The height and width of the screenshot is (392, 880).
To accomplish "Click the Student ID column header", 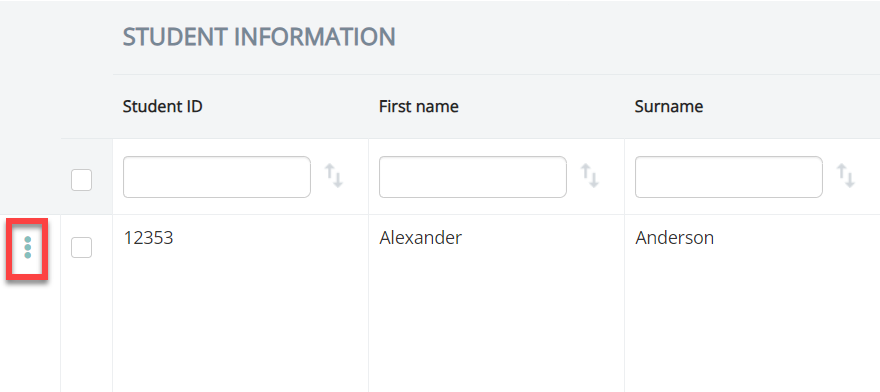I will click(x=163, y=106).
